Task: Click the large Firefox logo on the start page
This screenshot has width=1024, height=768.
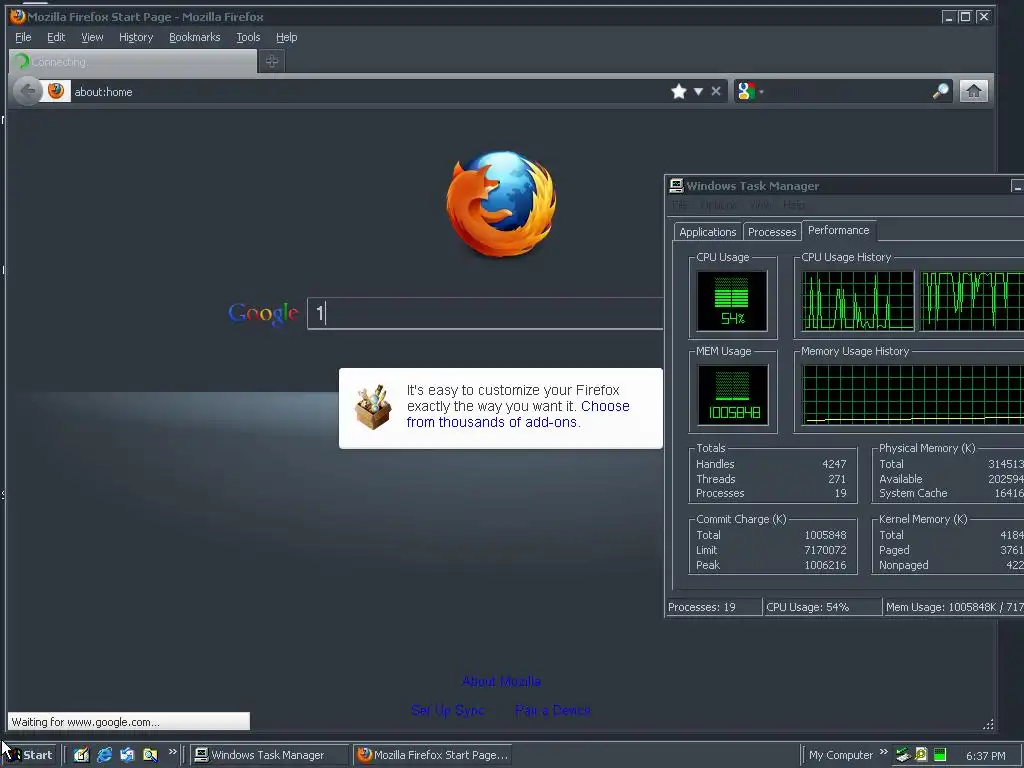Action: [x=502, y=204]
